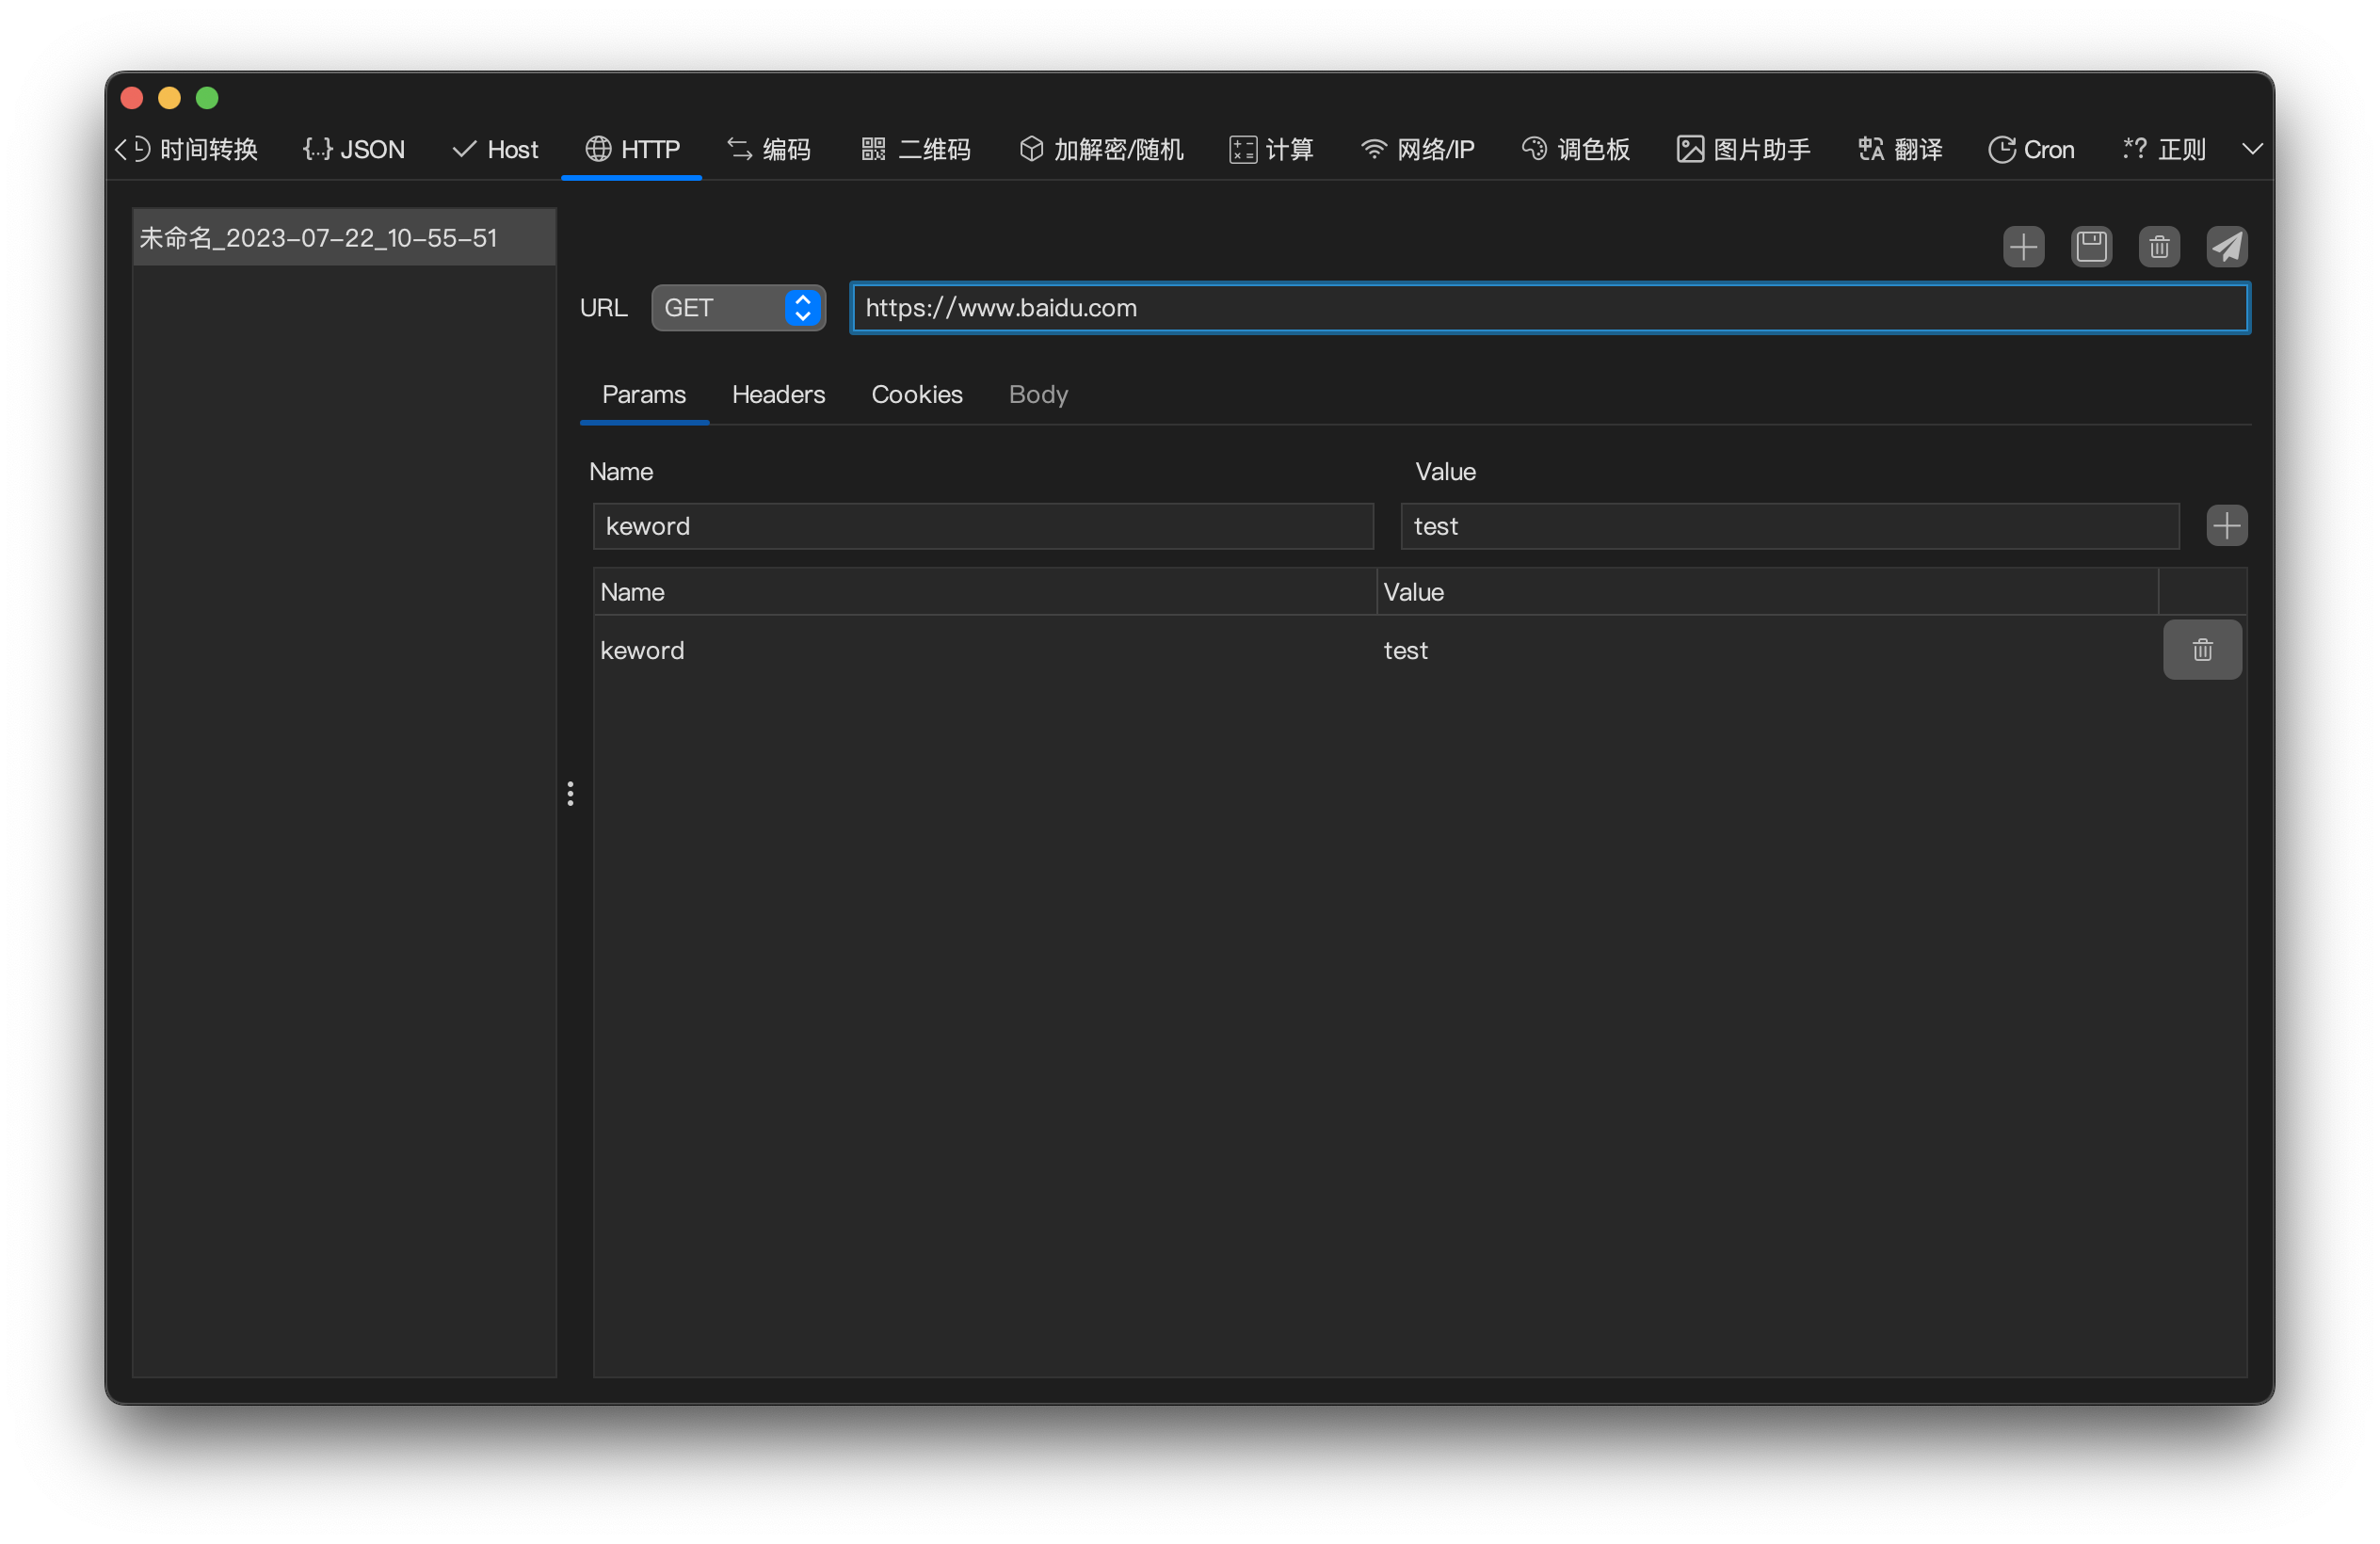The image size is (2380, 1544).
Task: Click the URL input field
Action: tap(1549, 308)
